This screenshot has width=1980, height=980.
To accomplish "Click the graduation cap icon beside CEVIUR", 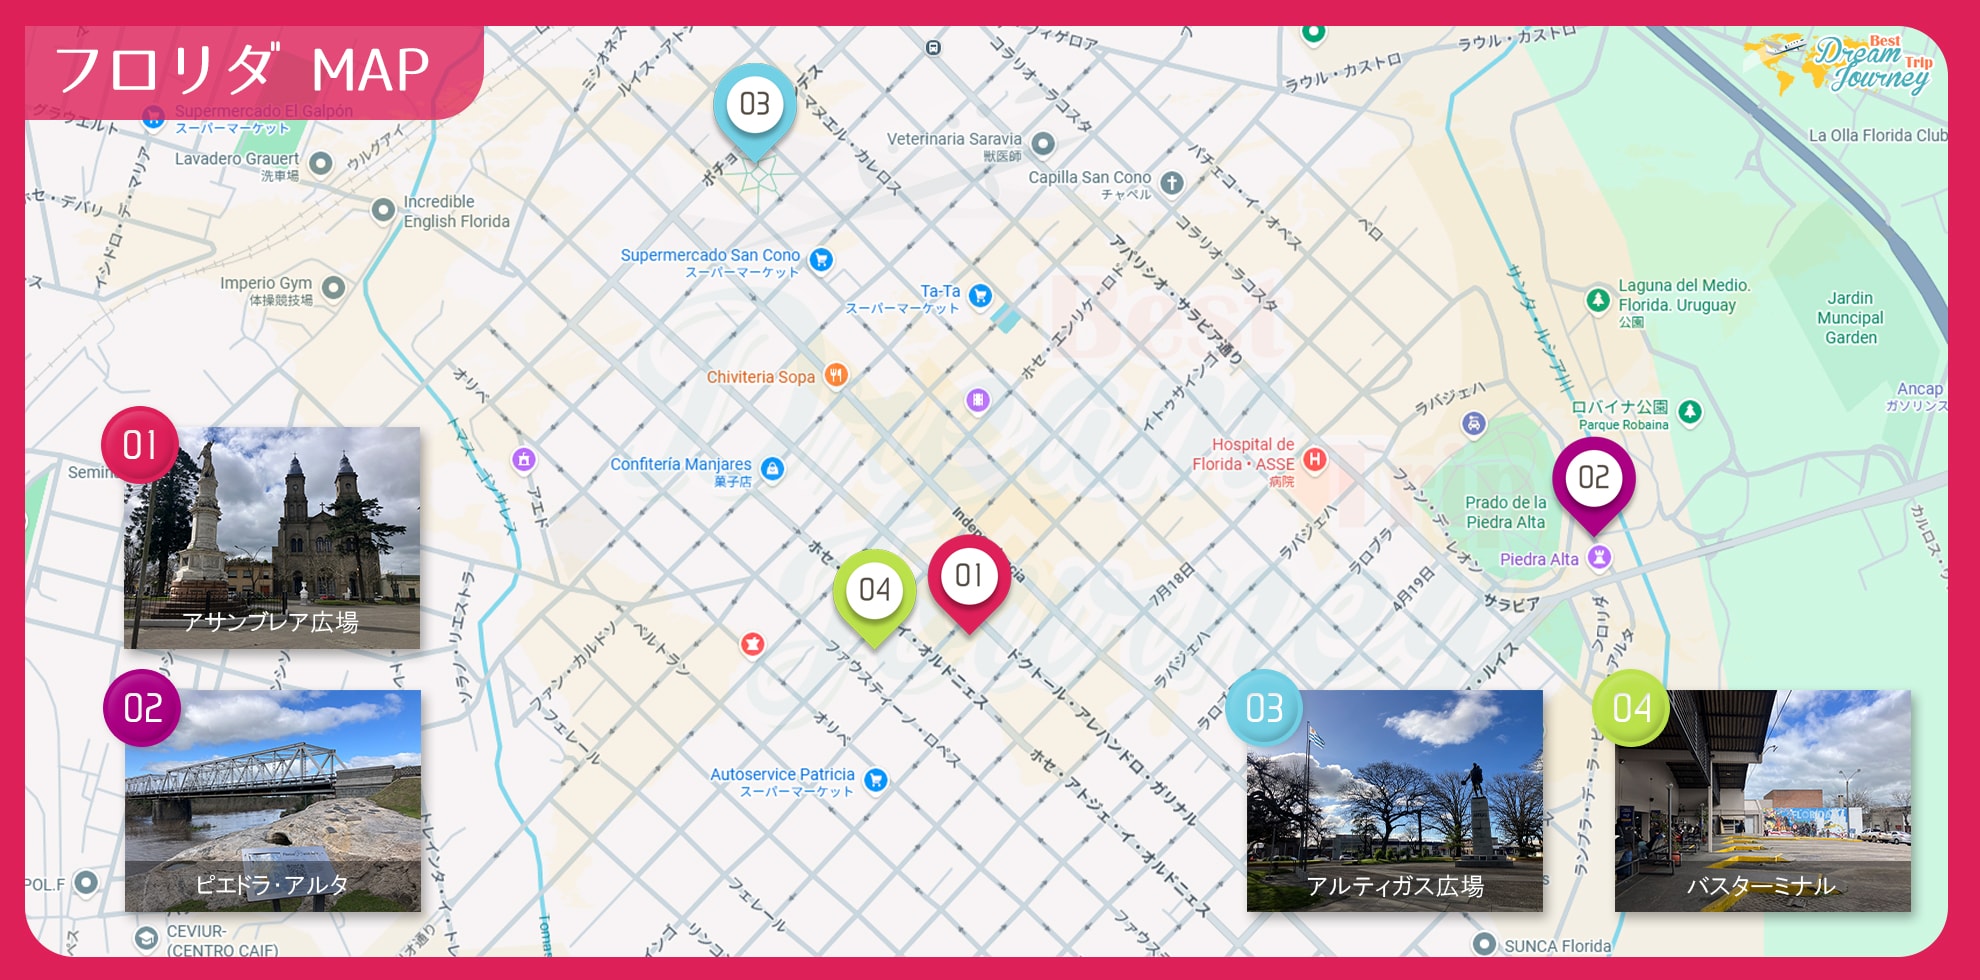I will [146, 938].
